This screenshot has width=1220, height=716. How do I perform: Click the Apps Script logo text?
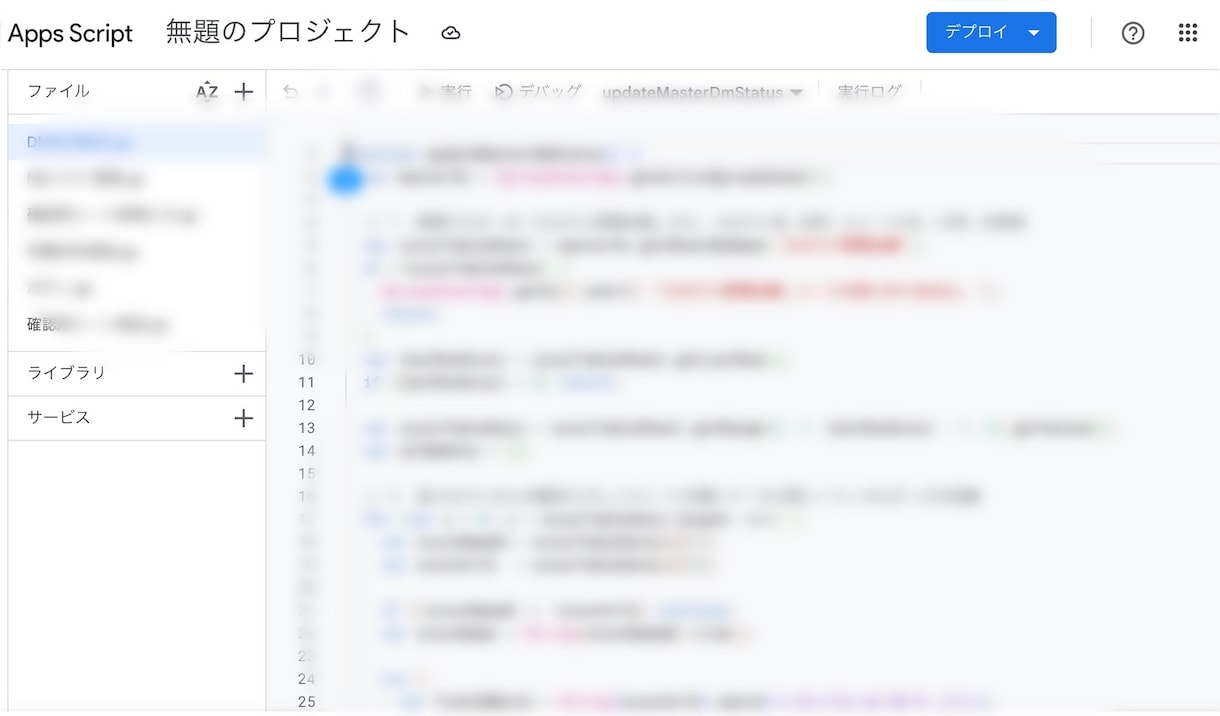point(70,33)
